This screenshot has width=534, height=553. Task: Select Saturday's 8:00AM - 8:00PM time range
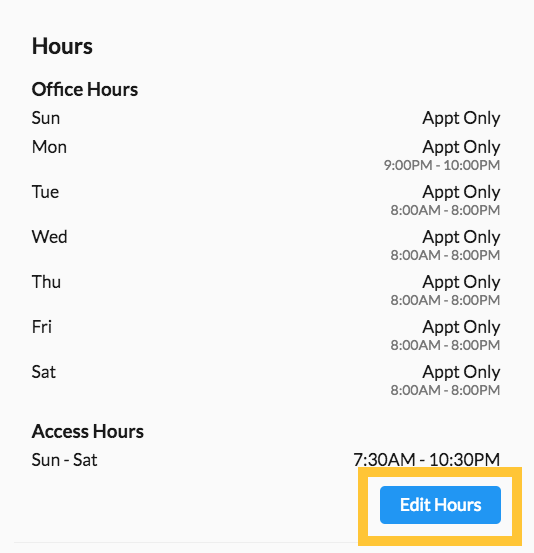click(x=445, y=390)
